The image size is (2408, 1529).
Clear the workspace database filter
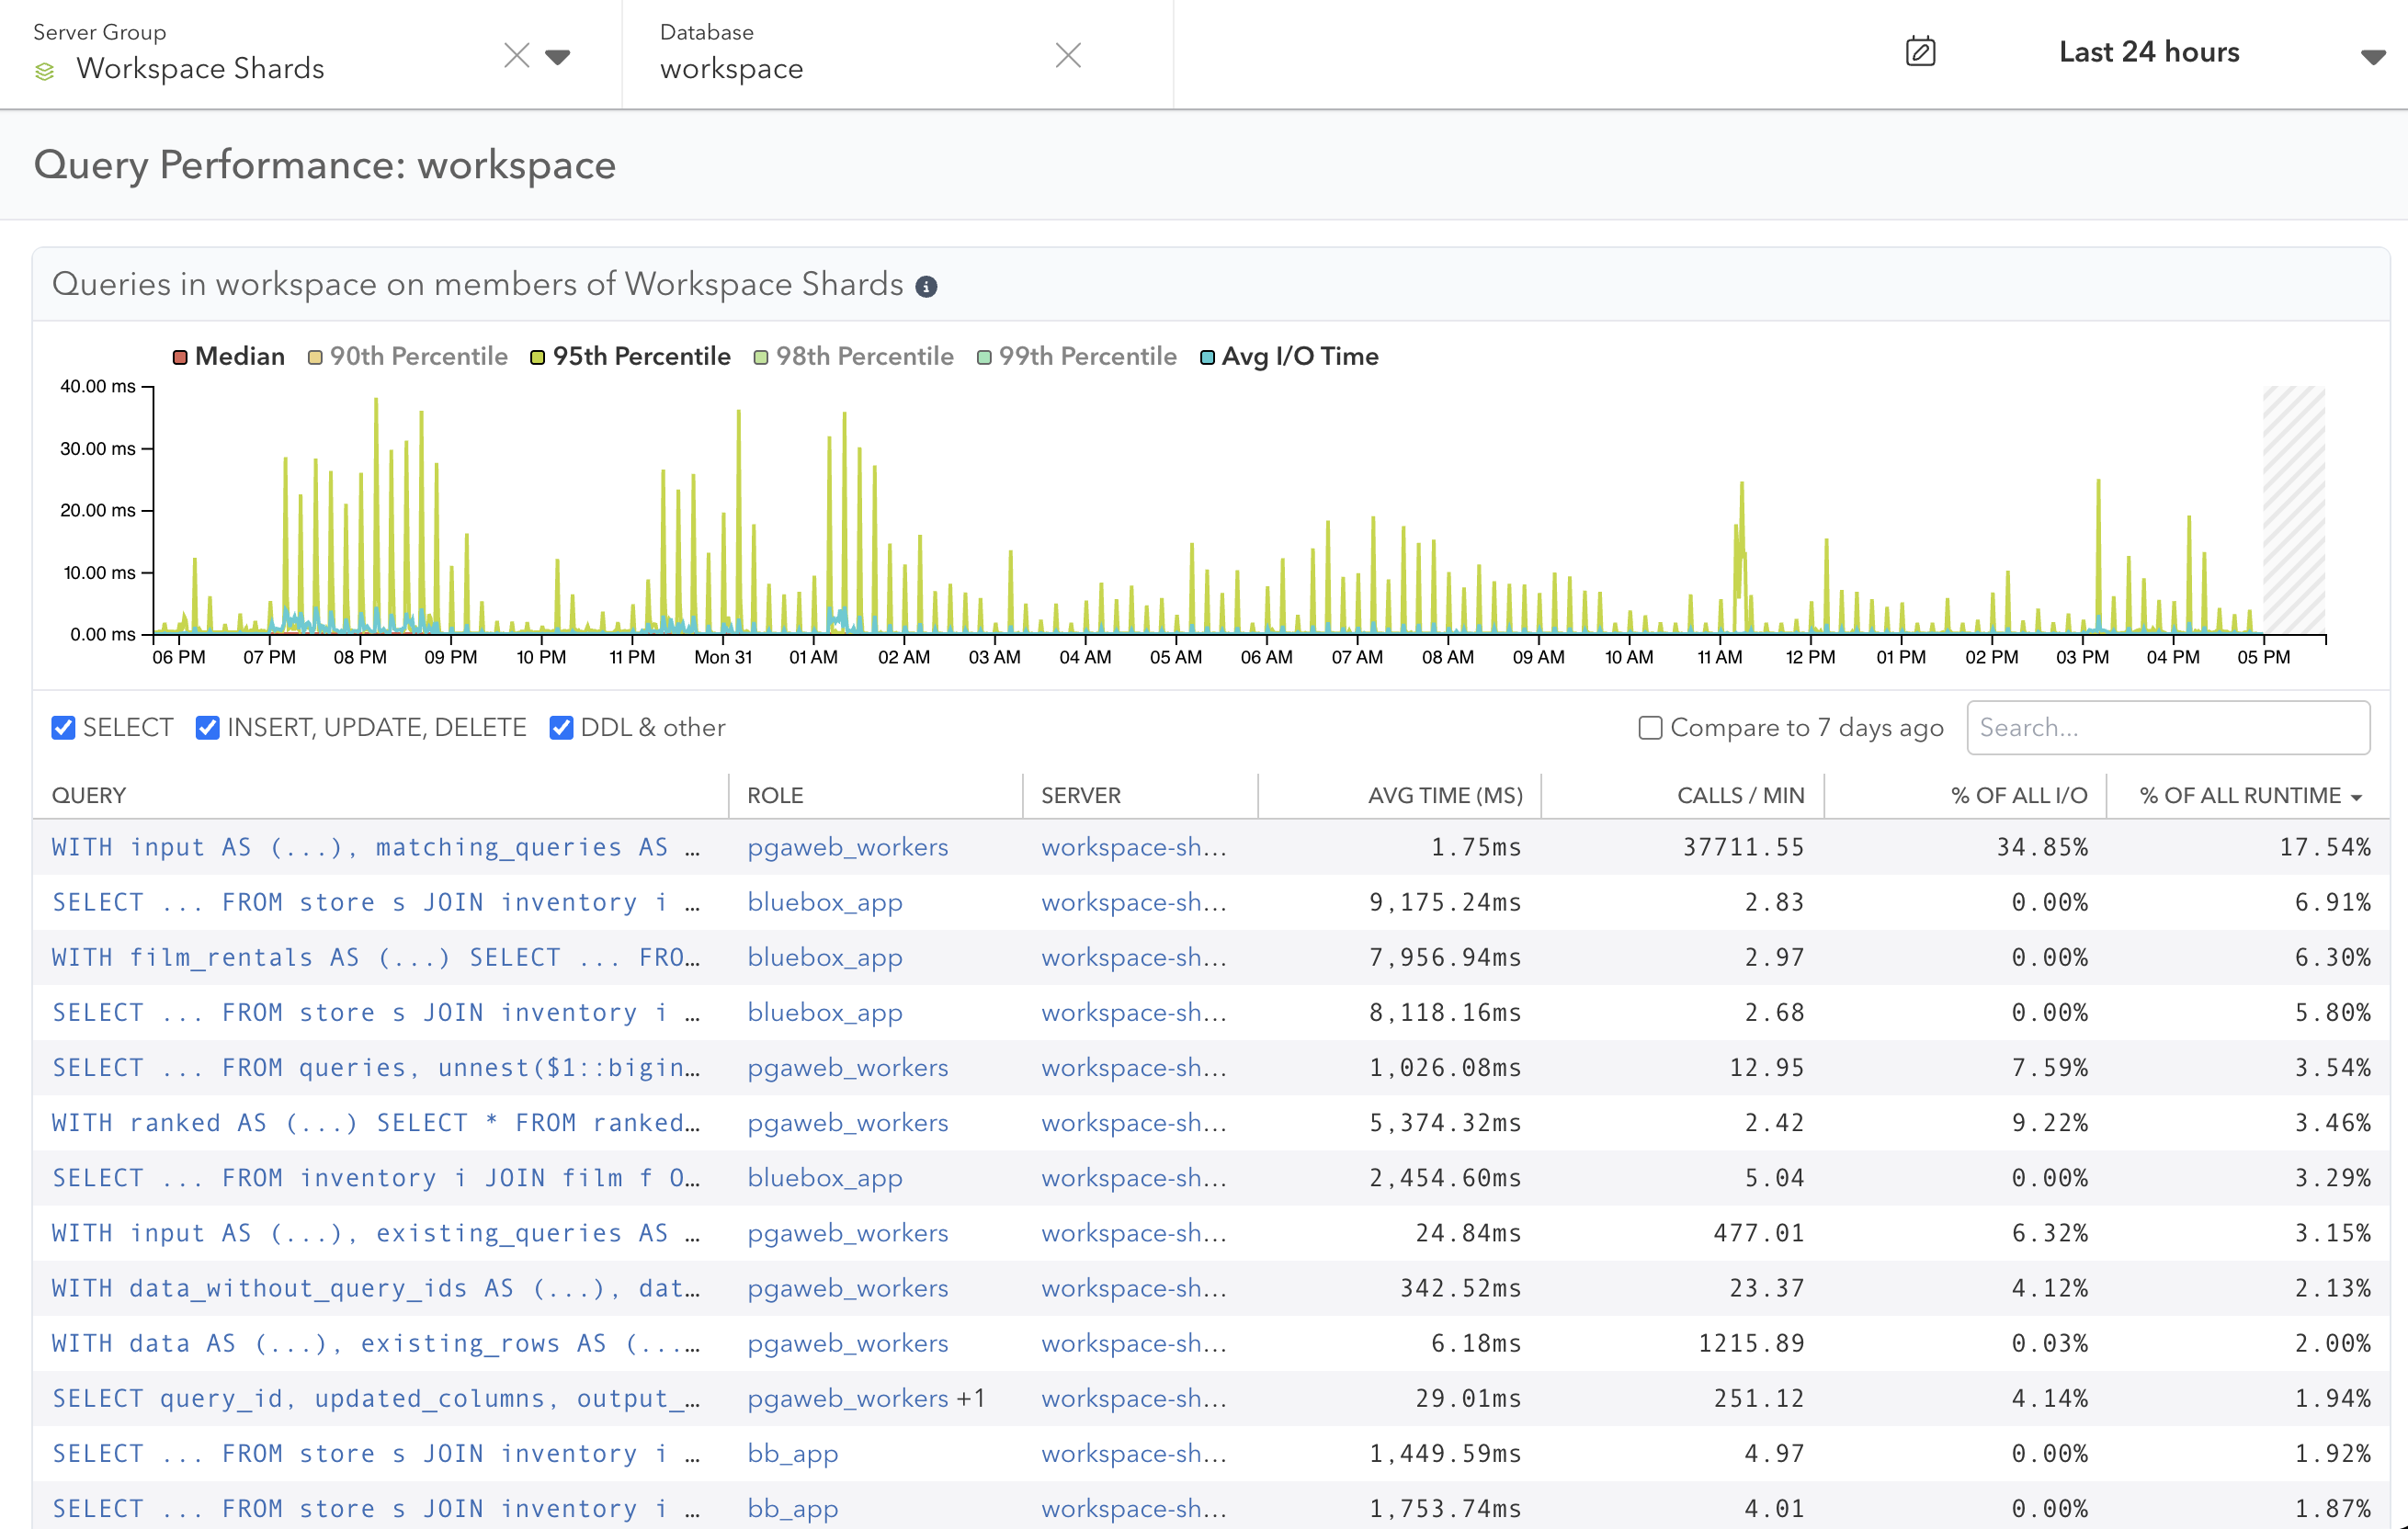tap(1068, 55)
